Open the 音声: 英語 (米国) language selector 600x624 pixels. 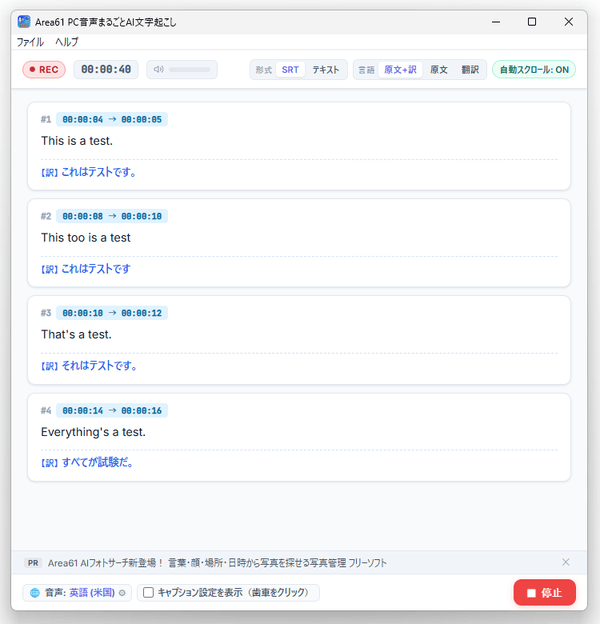77,593
